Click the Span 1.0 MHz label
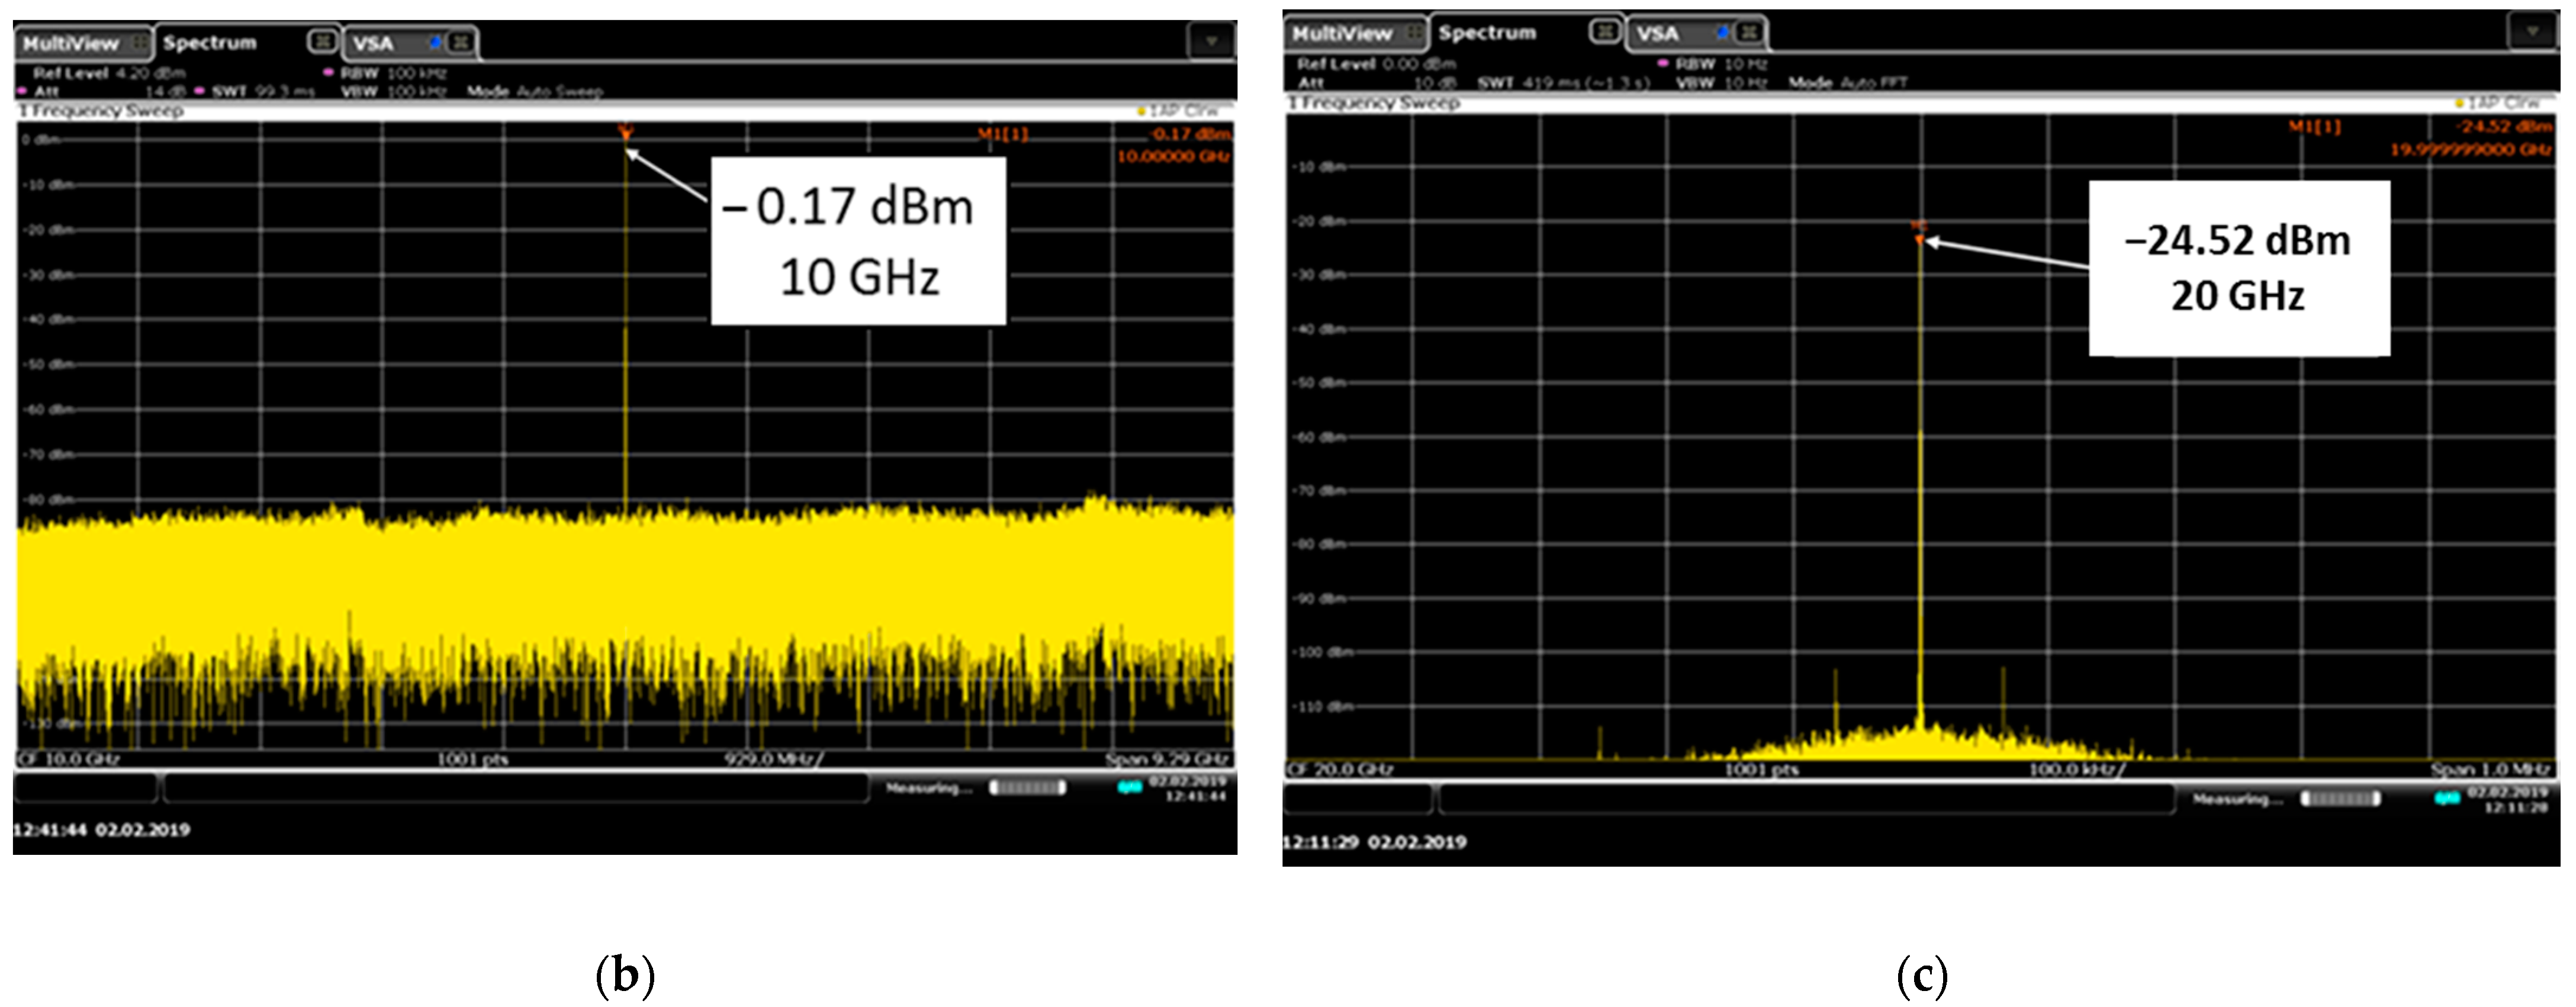 2490,769
